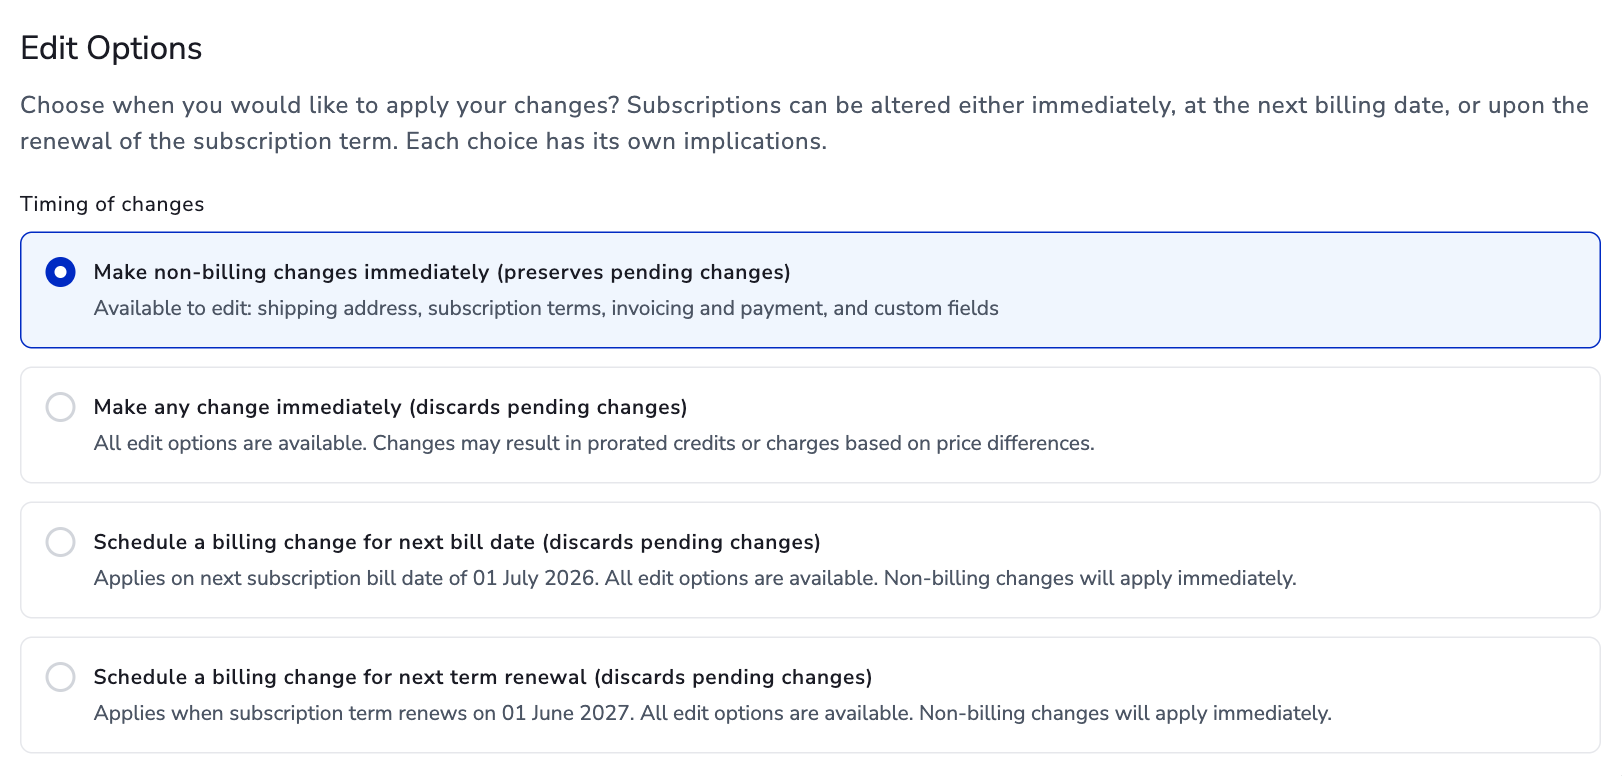Click 'Schedule a billing change for next term renewal' title
Screen dimensions: 1622x776
(341, 677)
